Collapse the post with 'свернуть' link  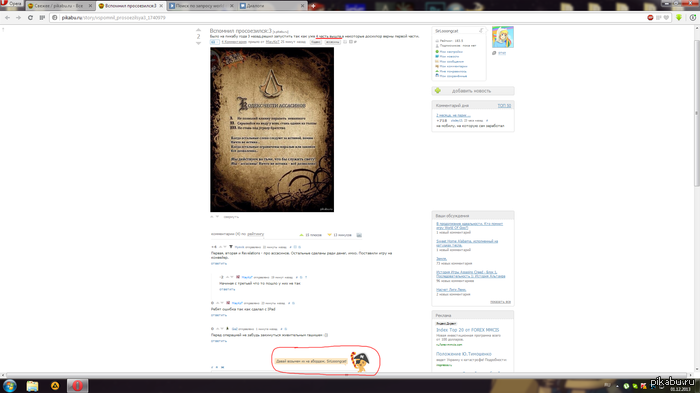[x=231, y=217]
